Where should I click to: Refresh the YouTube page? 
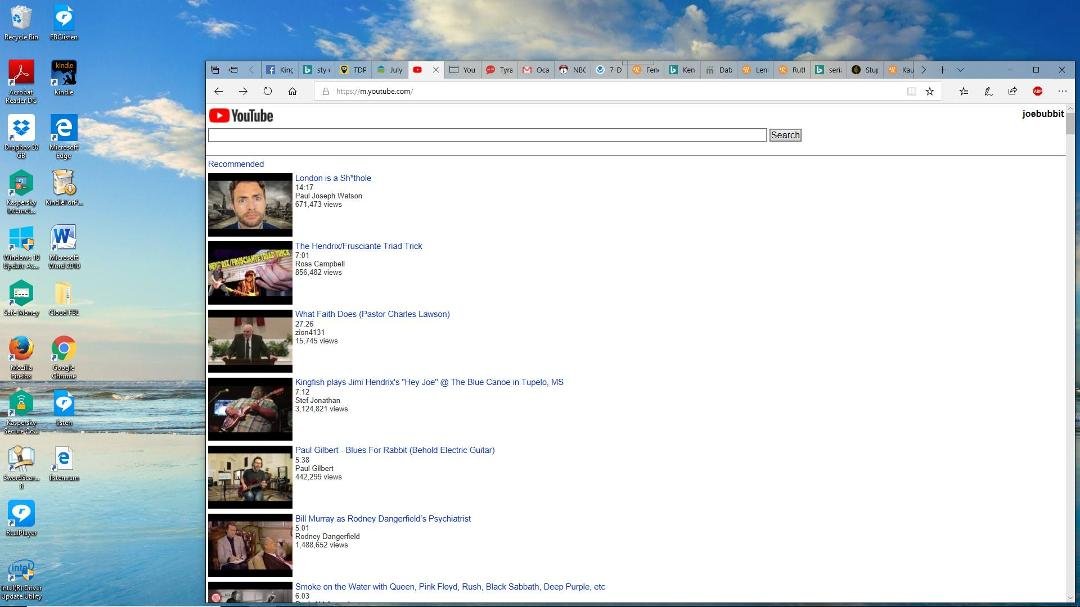[x=268, y=91]
